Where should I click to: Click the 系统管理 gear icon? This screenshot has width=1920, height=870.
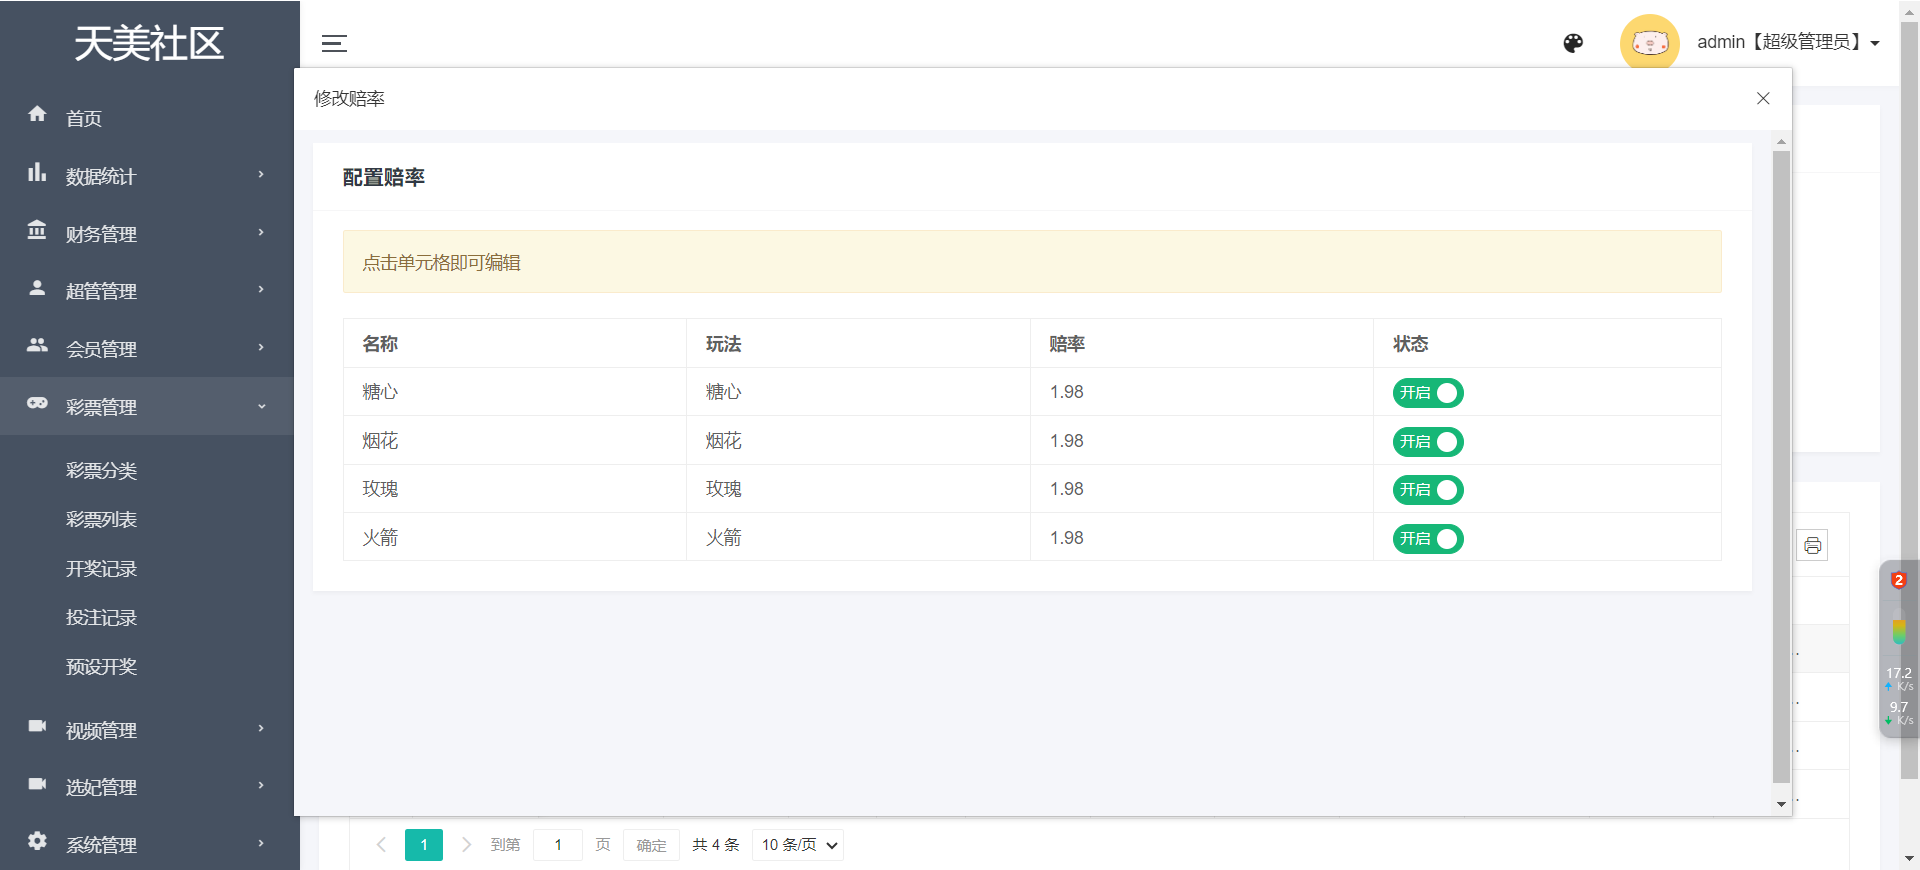point(37,841)
